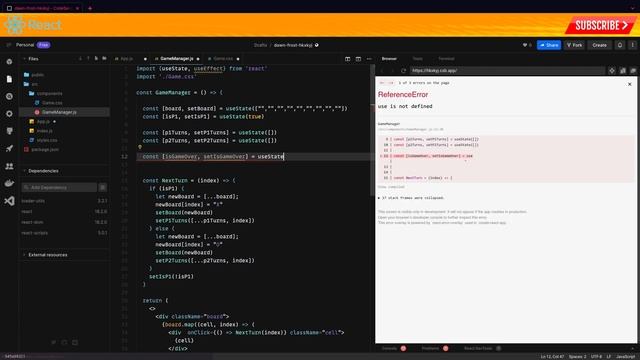
Task: Open the Explorer files icon in the sidebar
Action: click(x=9, y=79)
